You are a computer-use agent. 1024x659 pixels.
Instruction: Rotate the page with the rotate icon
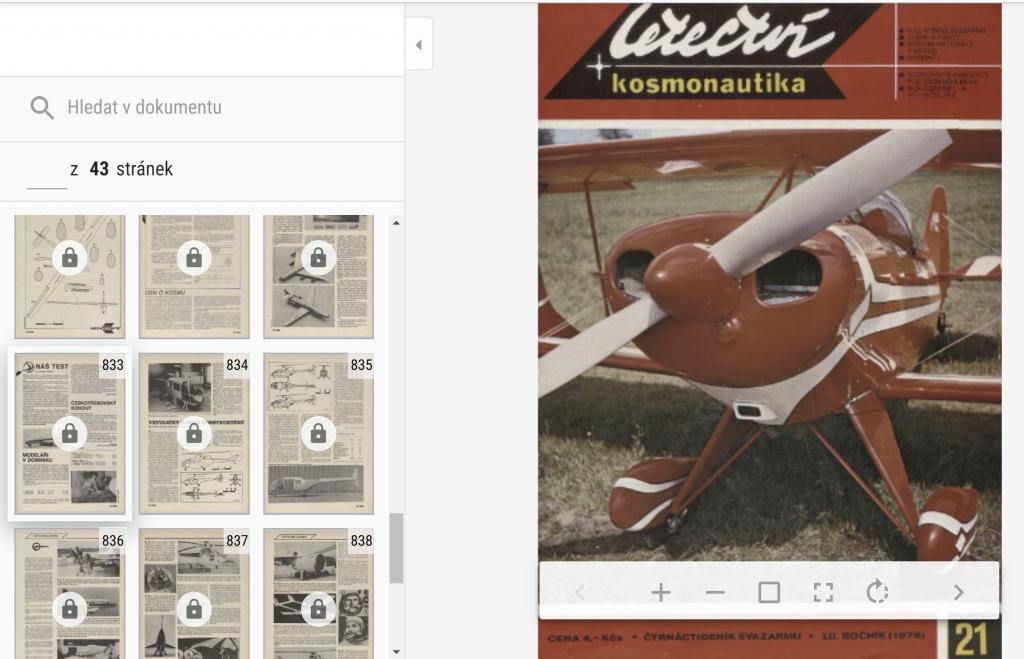pos(877,593)
